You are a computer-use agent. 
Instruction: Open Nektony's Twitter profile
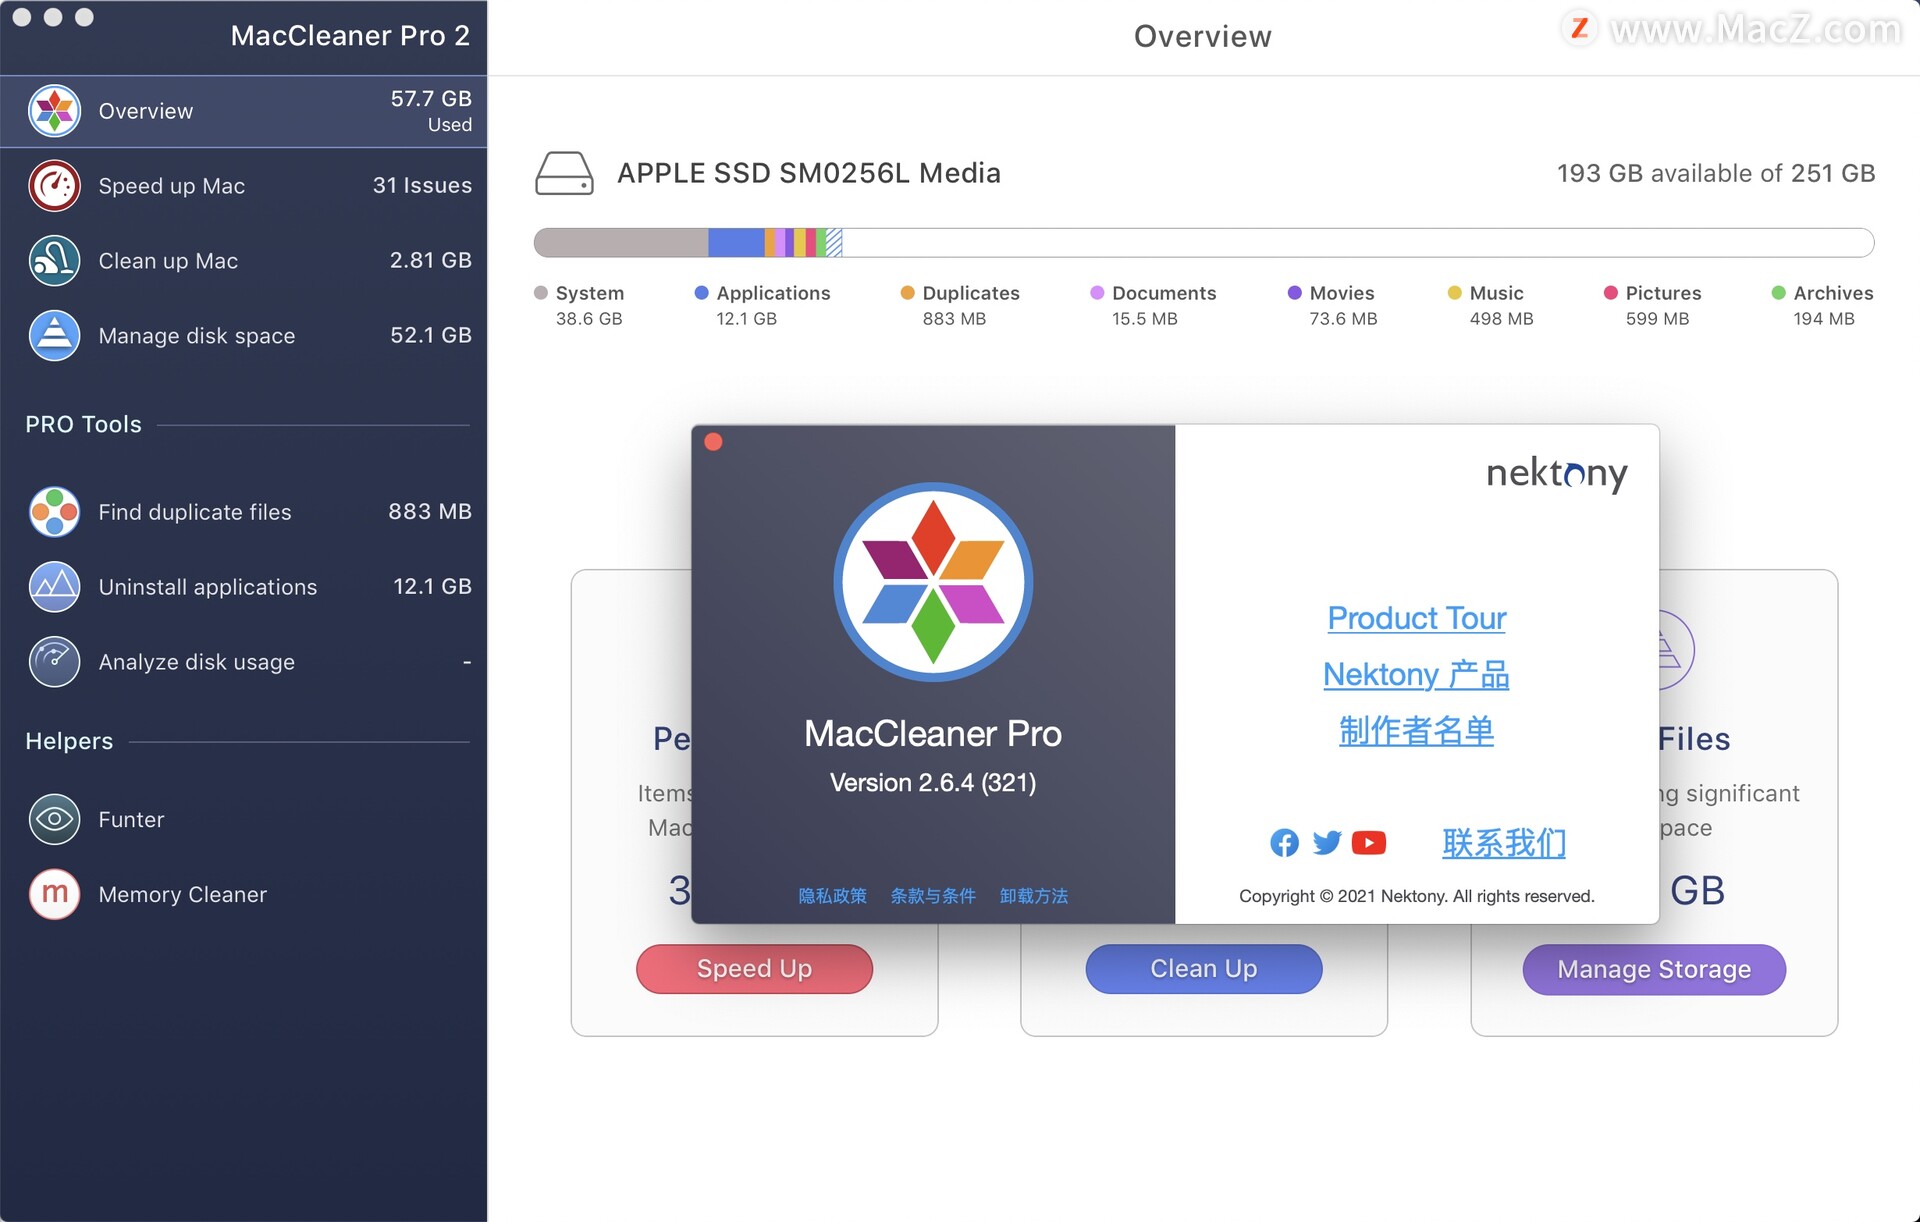(1326, 843)
